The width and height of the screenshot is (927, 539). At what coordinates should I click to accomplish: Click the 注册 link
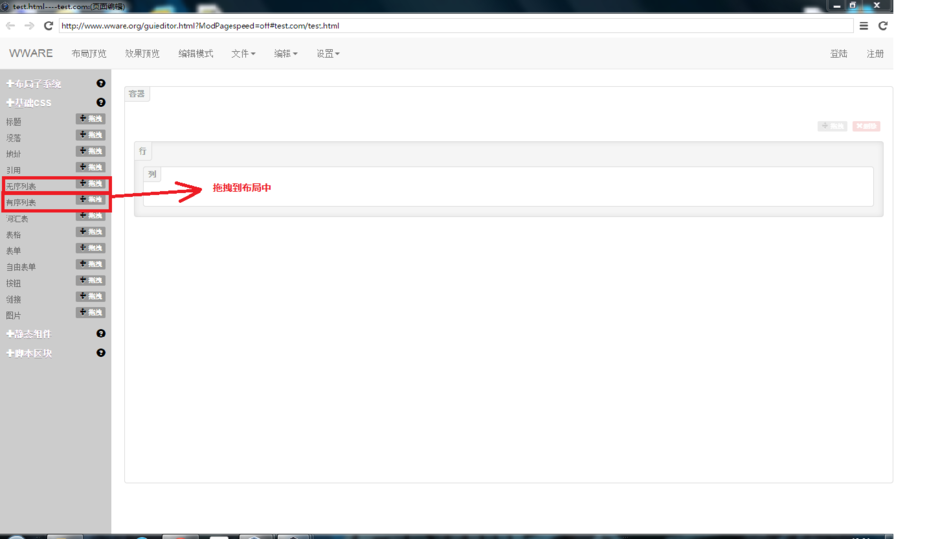coord(875,53)
